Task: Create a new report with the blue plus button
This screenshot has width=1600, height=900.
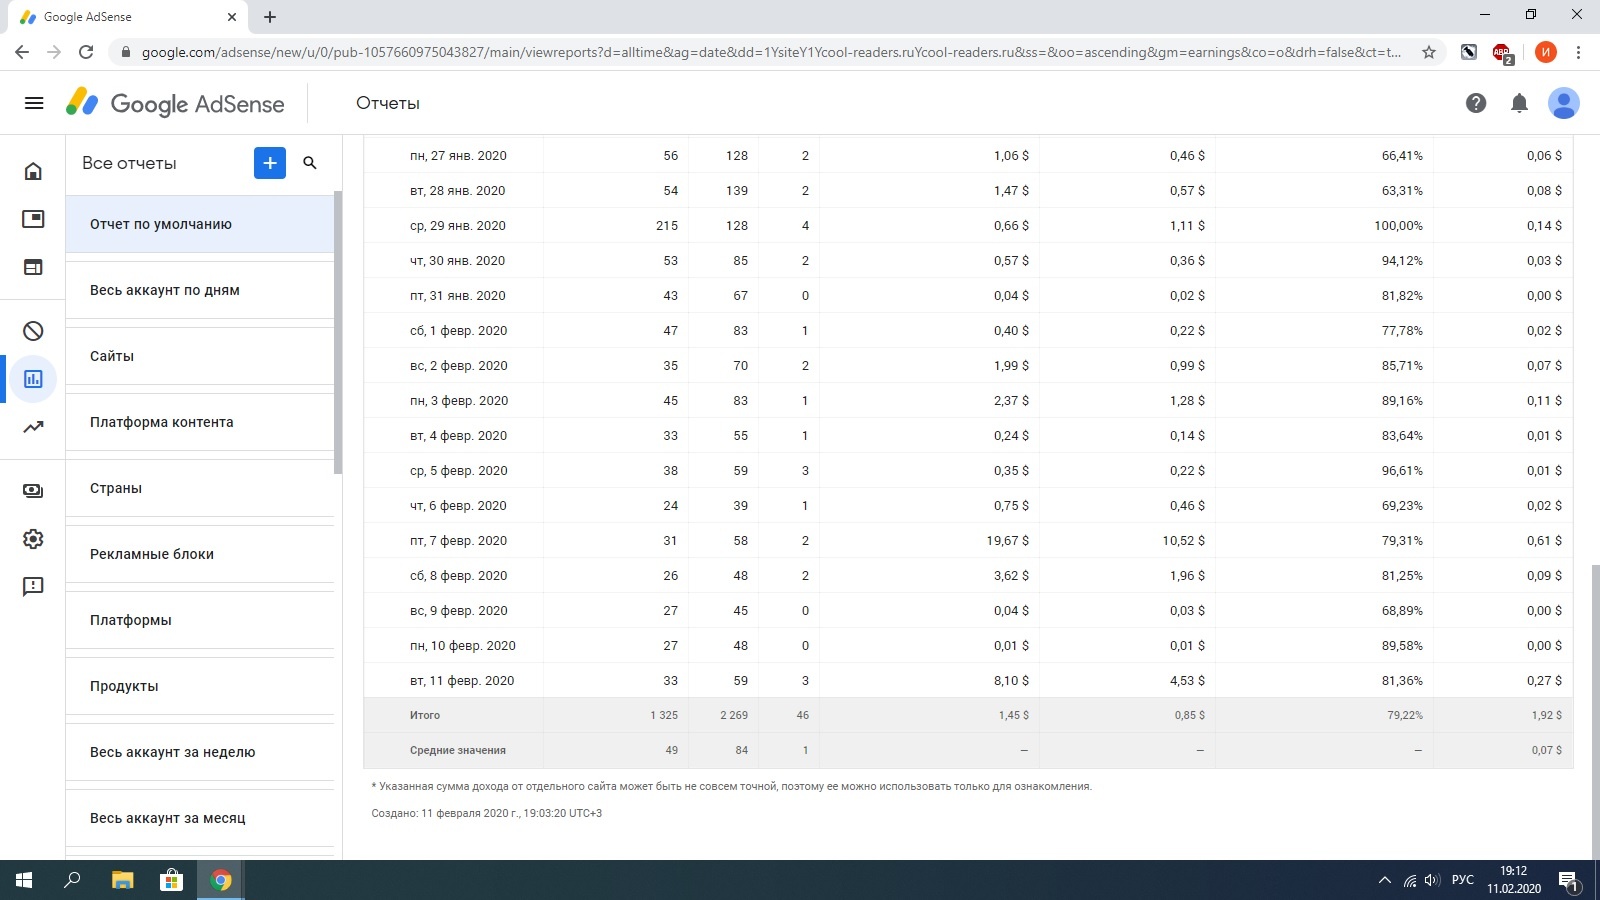Action: (x=270, y=163)
